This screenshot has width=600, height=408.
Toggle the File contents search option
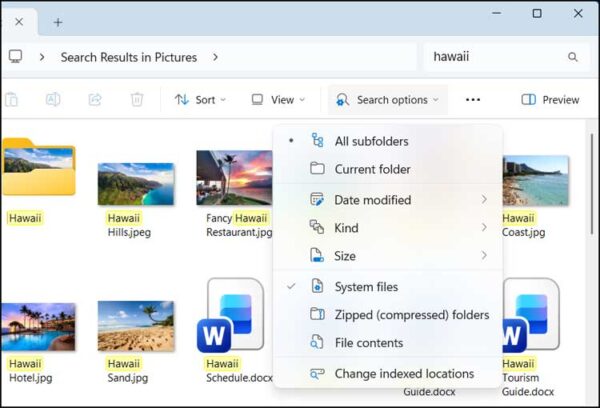click(x=387, y=343)
